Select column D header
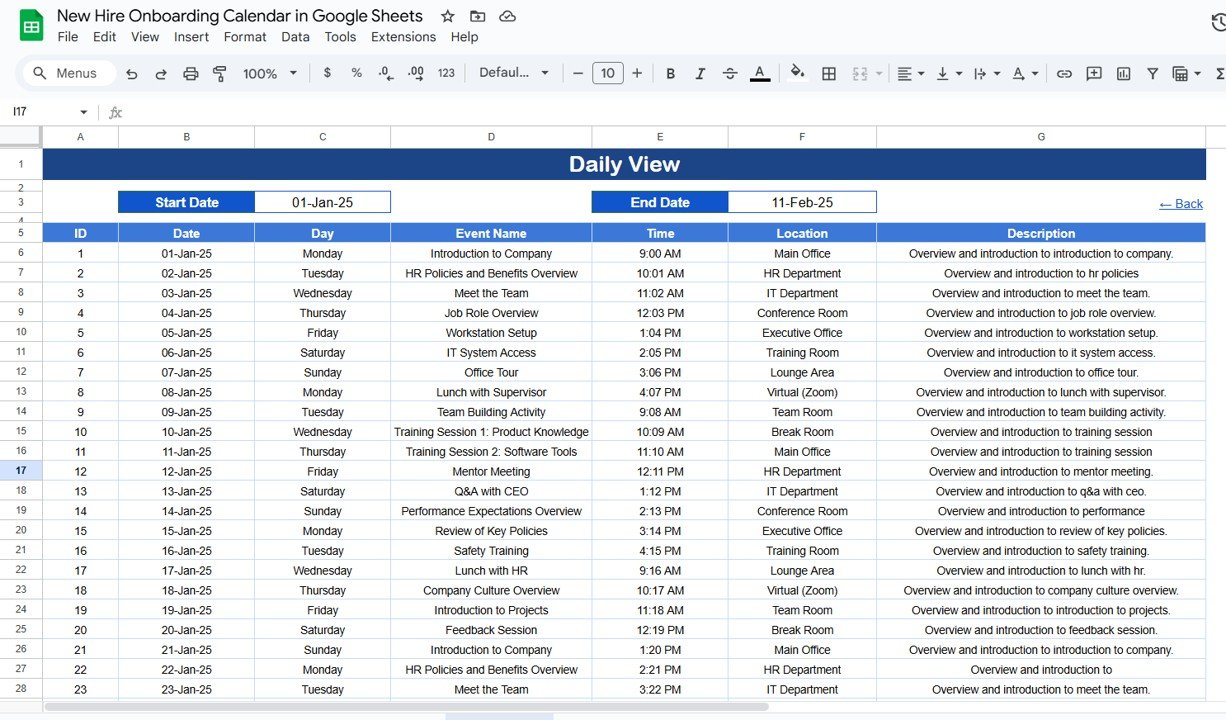Screen dimensions: 1226x720 pos(491,137)
